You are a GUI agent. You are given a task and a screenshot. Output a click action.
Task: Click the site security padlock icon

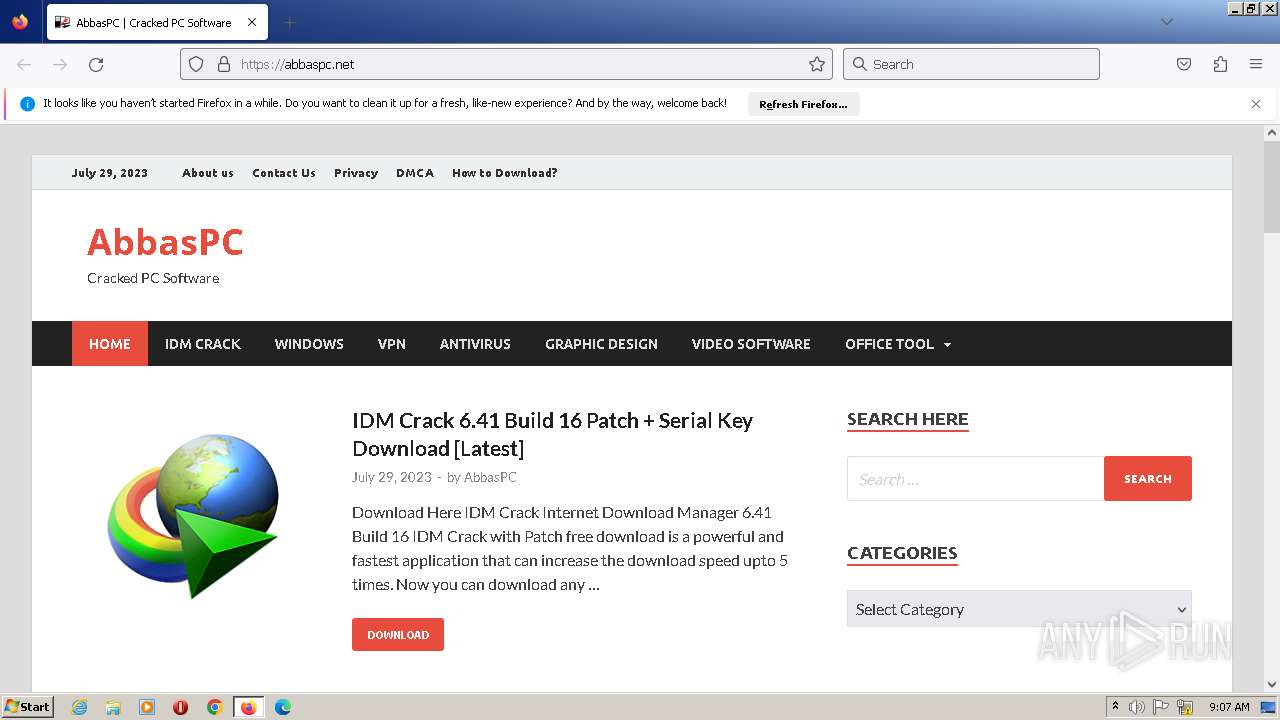click(224, 64)
